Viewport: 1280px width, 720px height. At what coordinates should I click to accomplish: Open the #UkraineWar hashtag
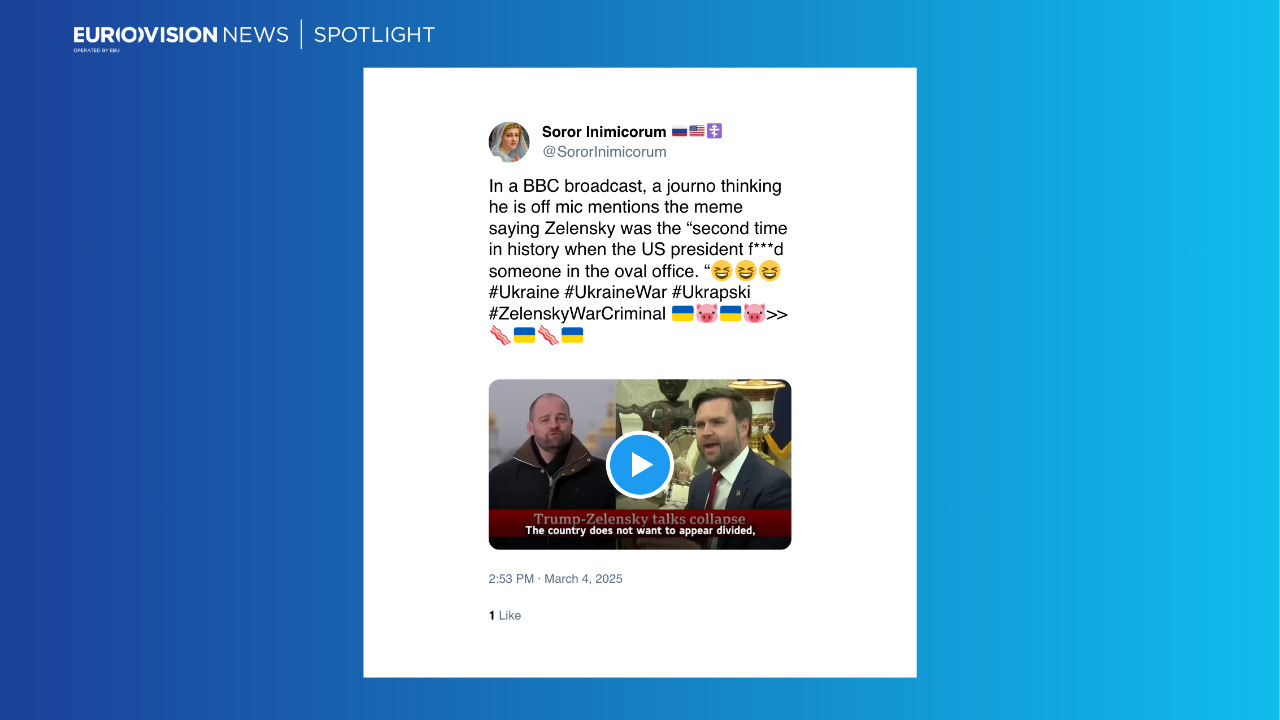(x=615, y=292)
